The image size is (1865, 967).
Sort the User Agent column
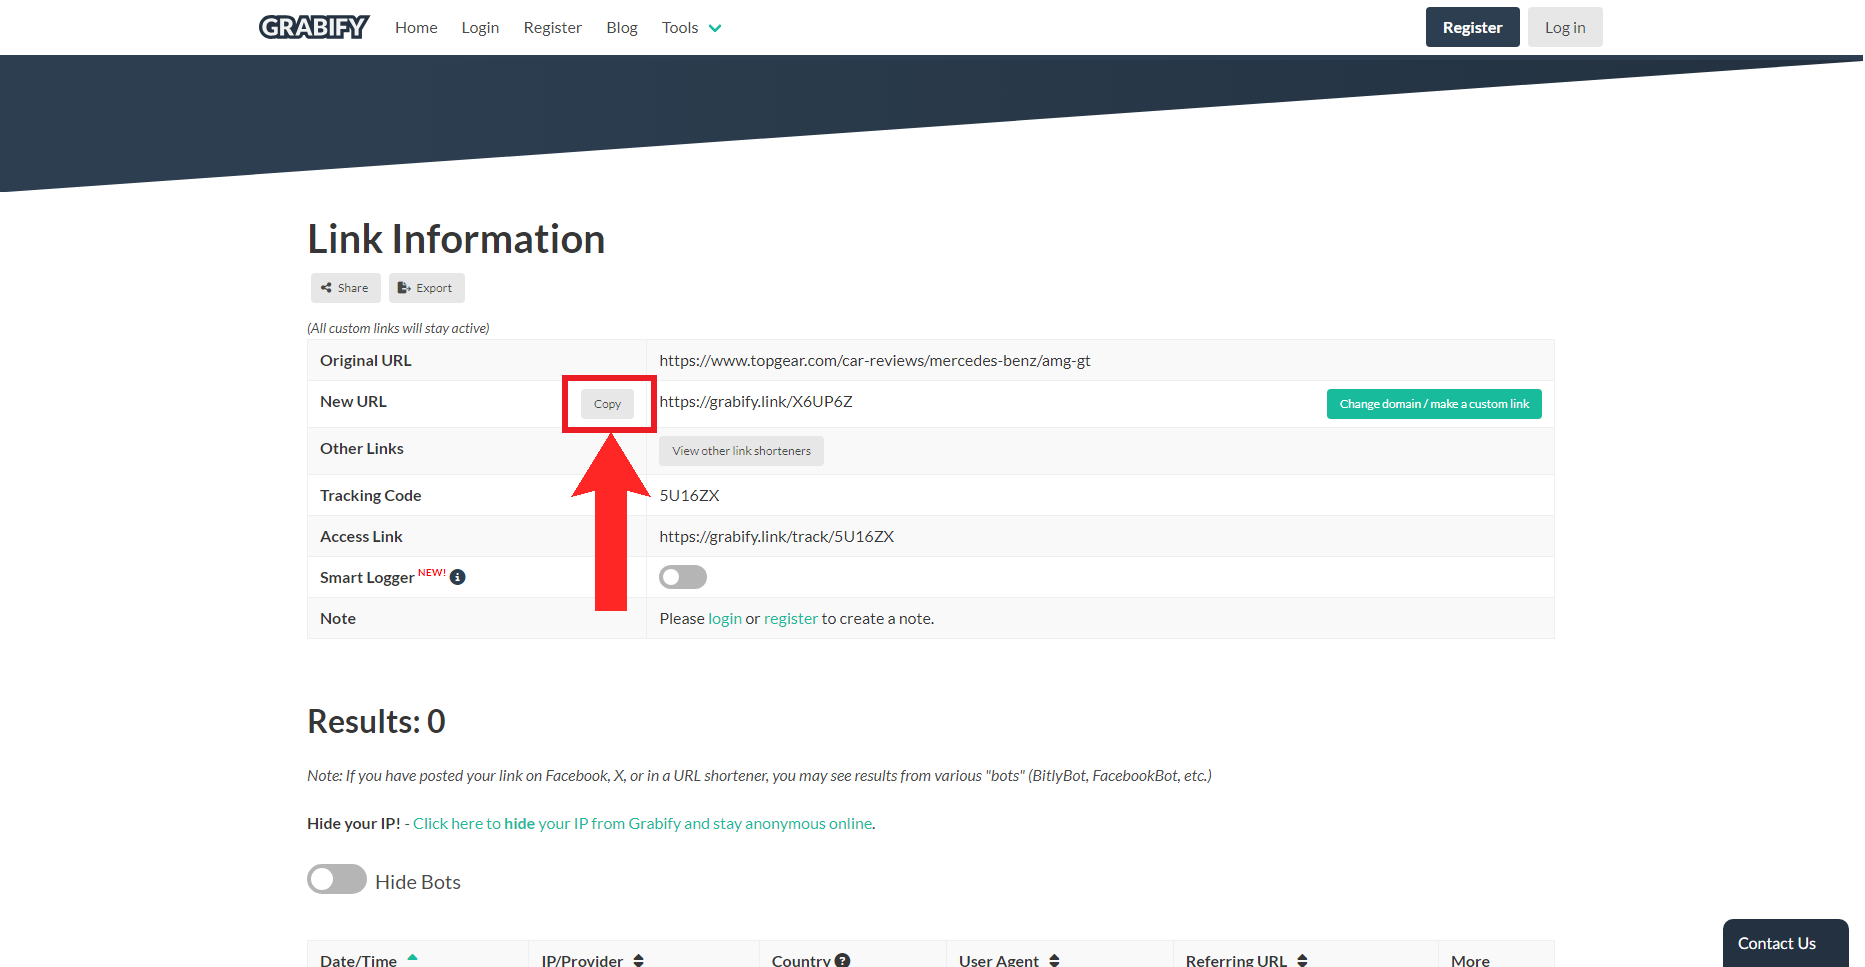1054,960
